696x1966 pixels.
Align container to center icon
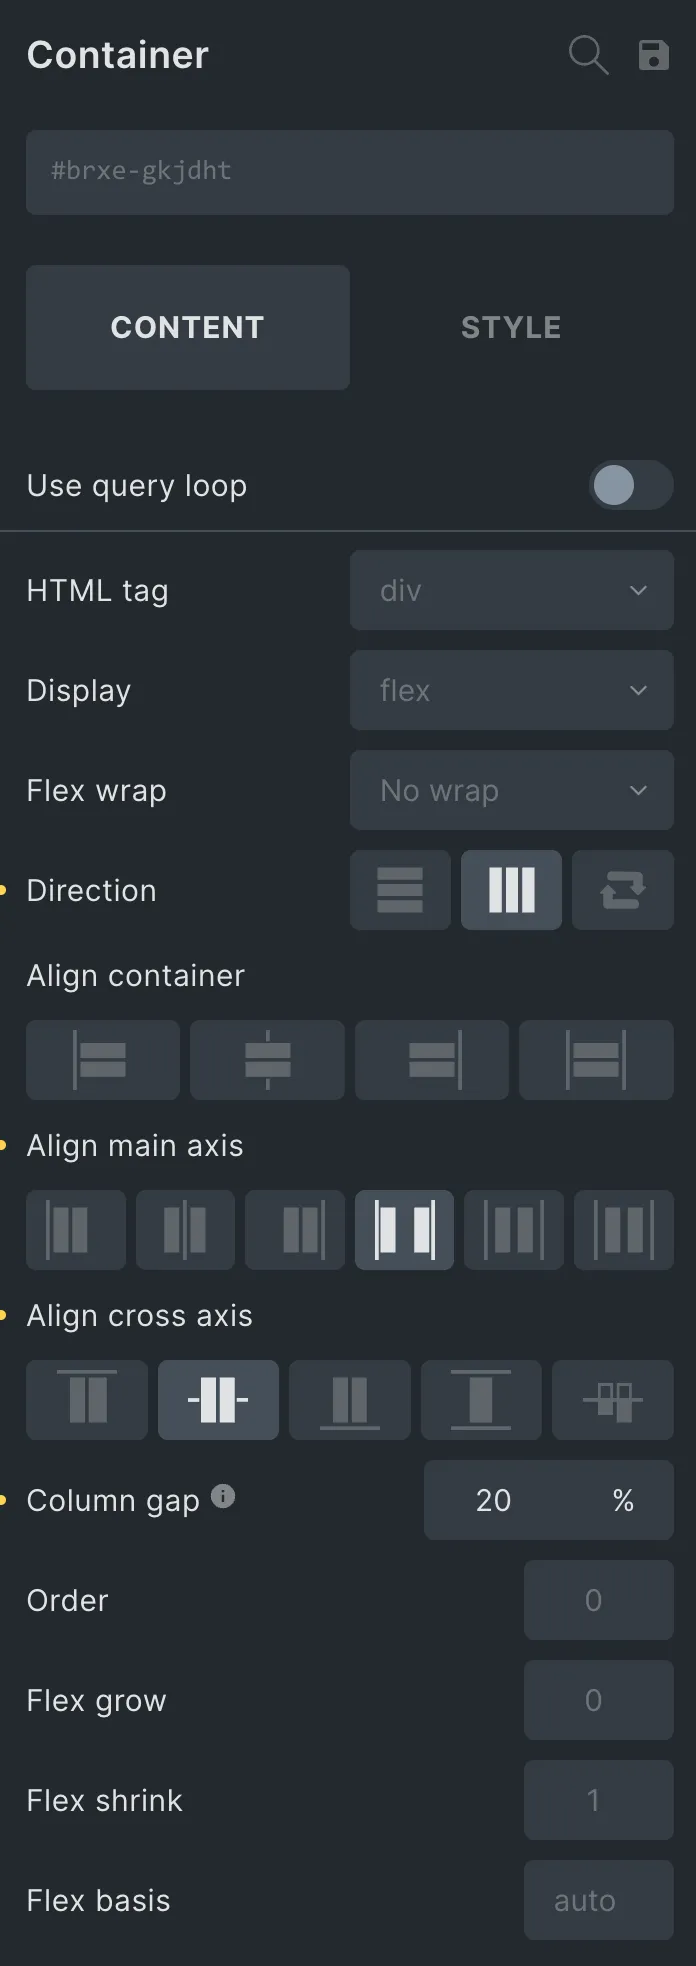(267, 1060)
